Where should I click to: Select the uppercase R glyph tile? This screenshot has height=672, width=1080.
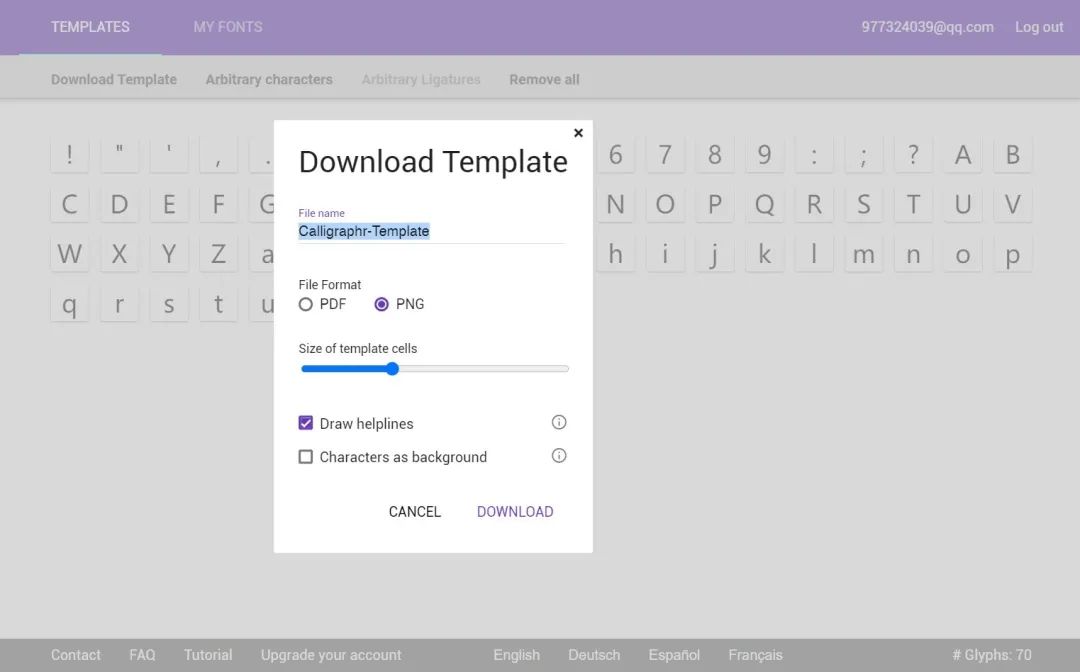tap(814, 204)
